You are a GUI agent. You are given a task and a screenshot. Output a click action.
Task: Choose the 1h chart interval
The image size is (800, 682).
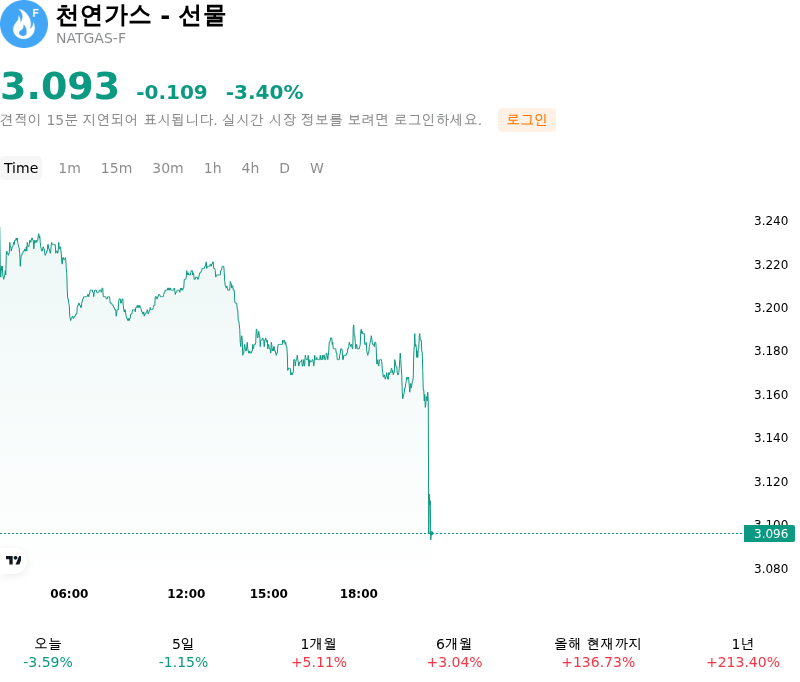(213, 168)
